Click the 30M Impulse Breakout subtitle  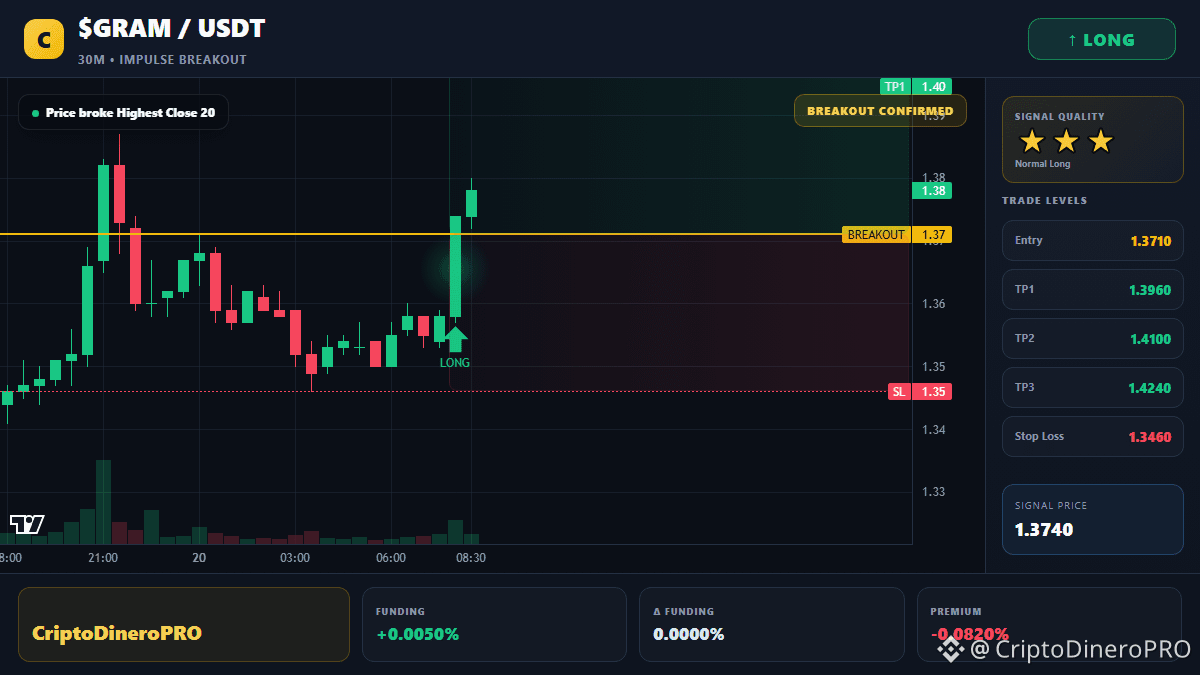[x=162, y=60]
